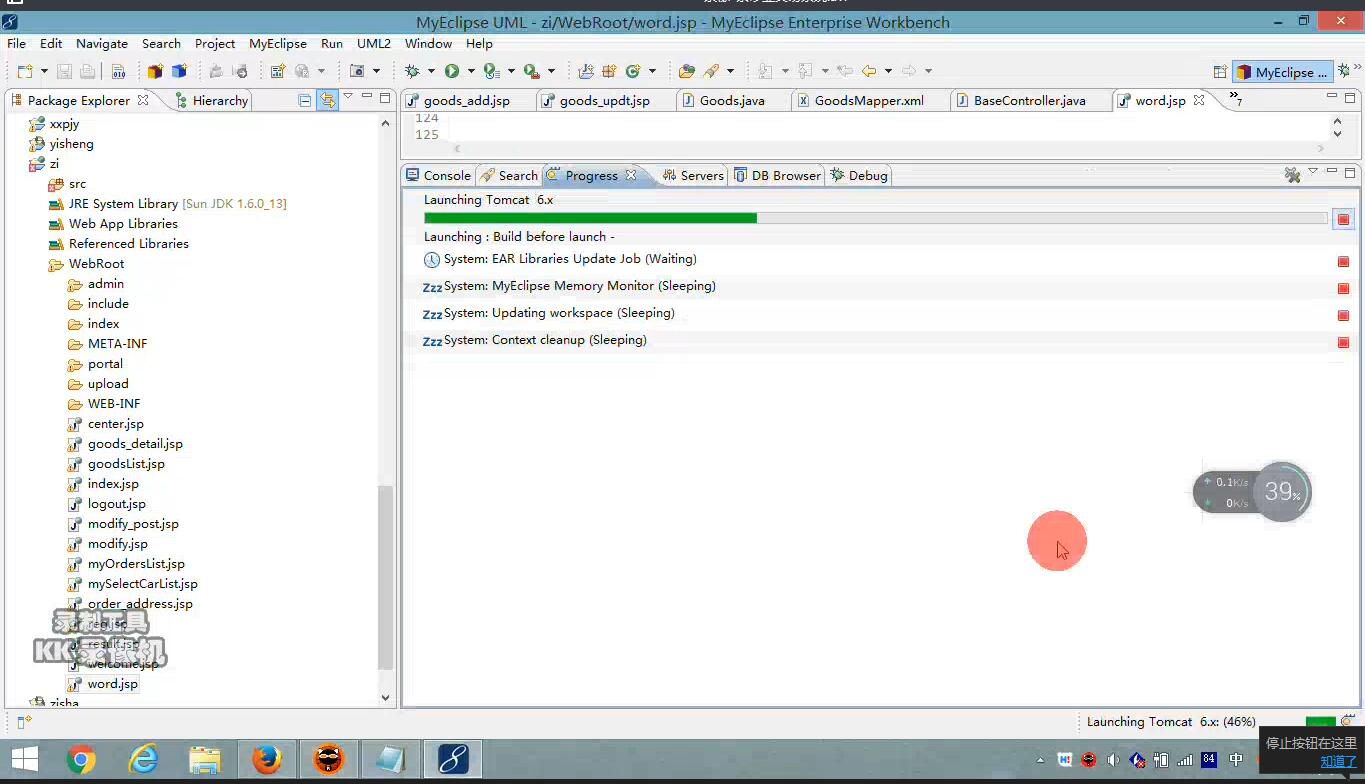Switch to the Hierarchy tab
Screen dimensions: 1365x784
[211, 100]
